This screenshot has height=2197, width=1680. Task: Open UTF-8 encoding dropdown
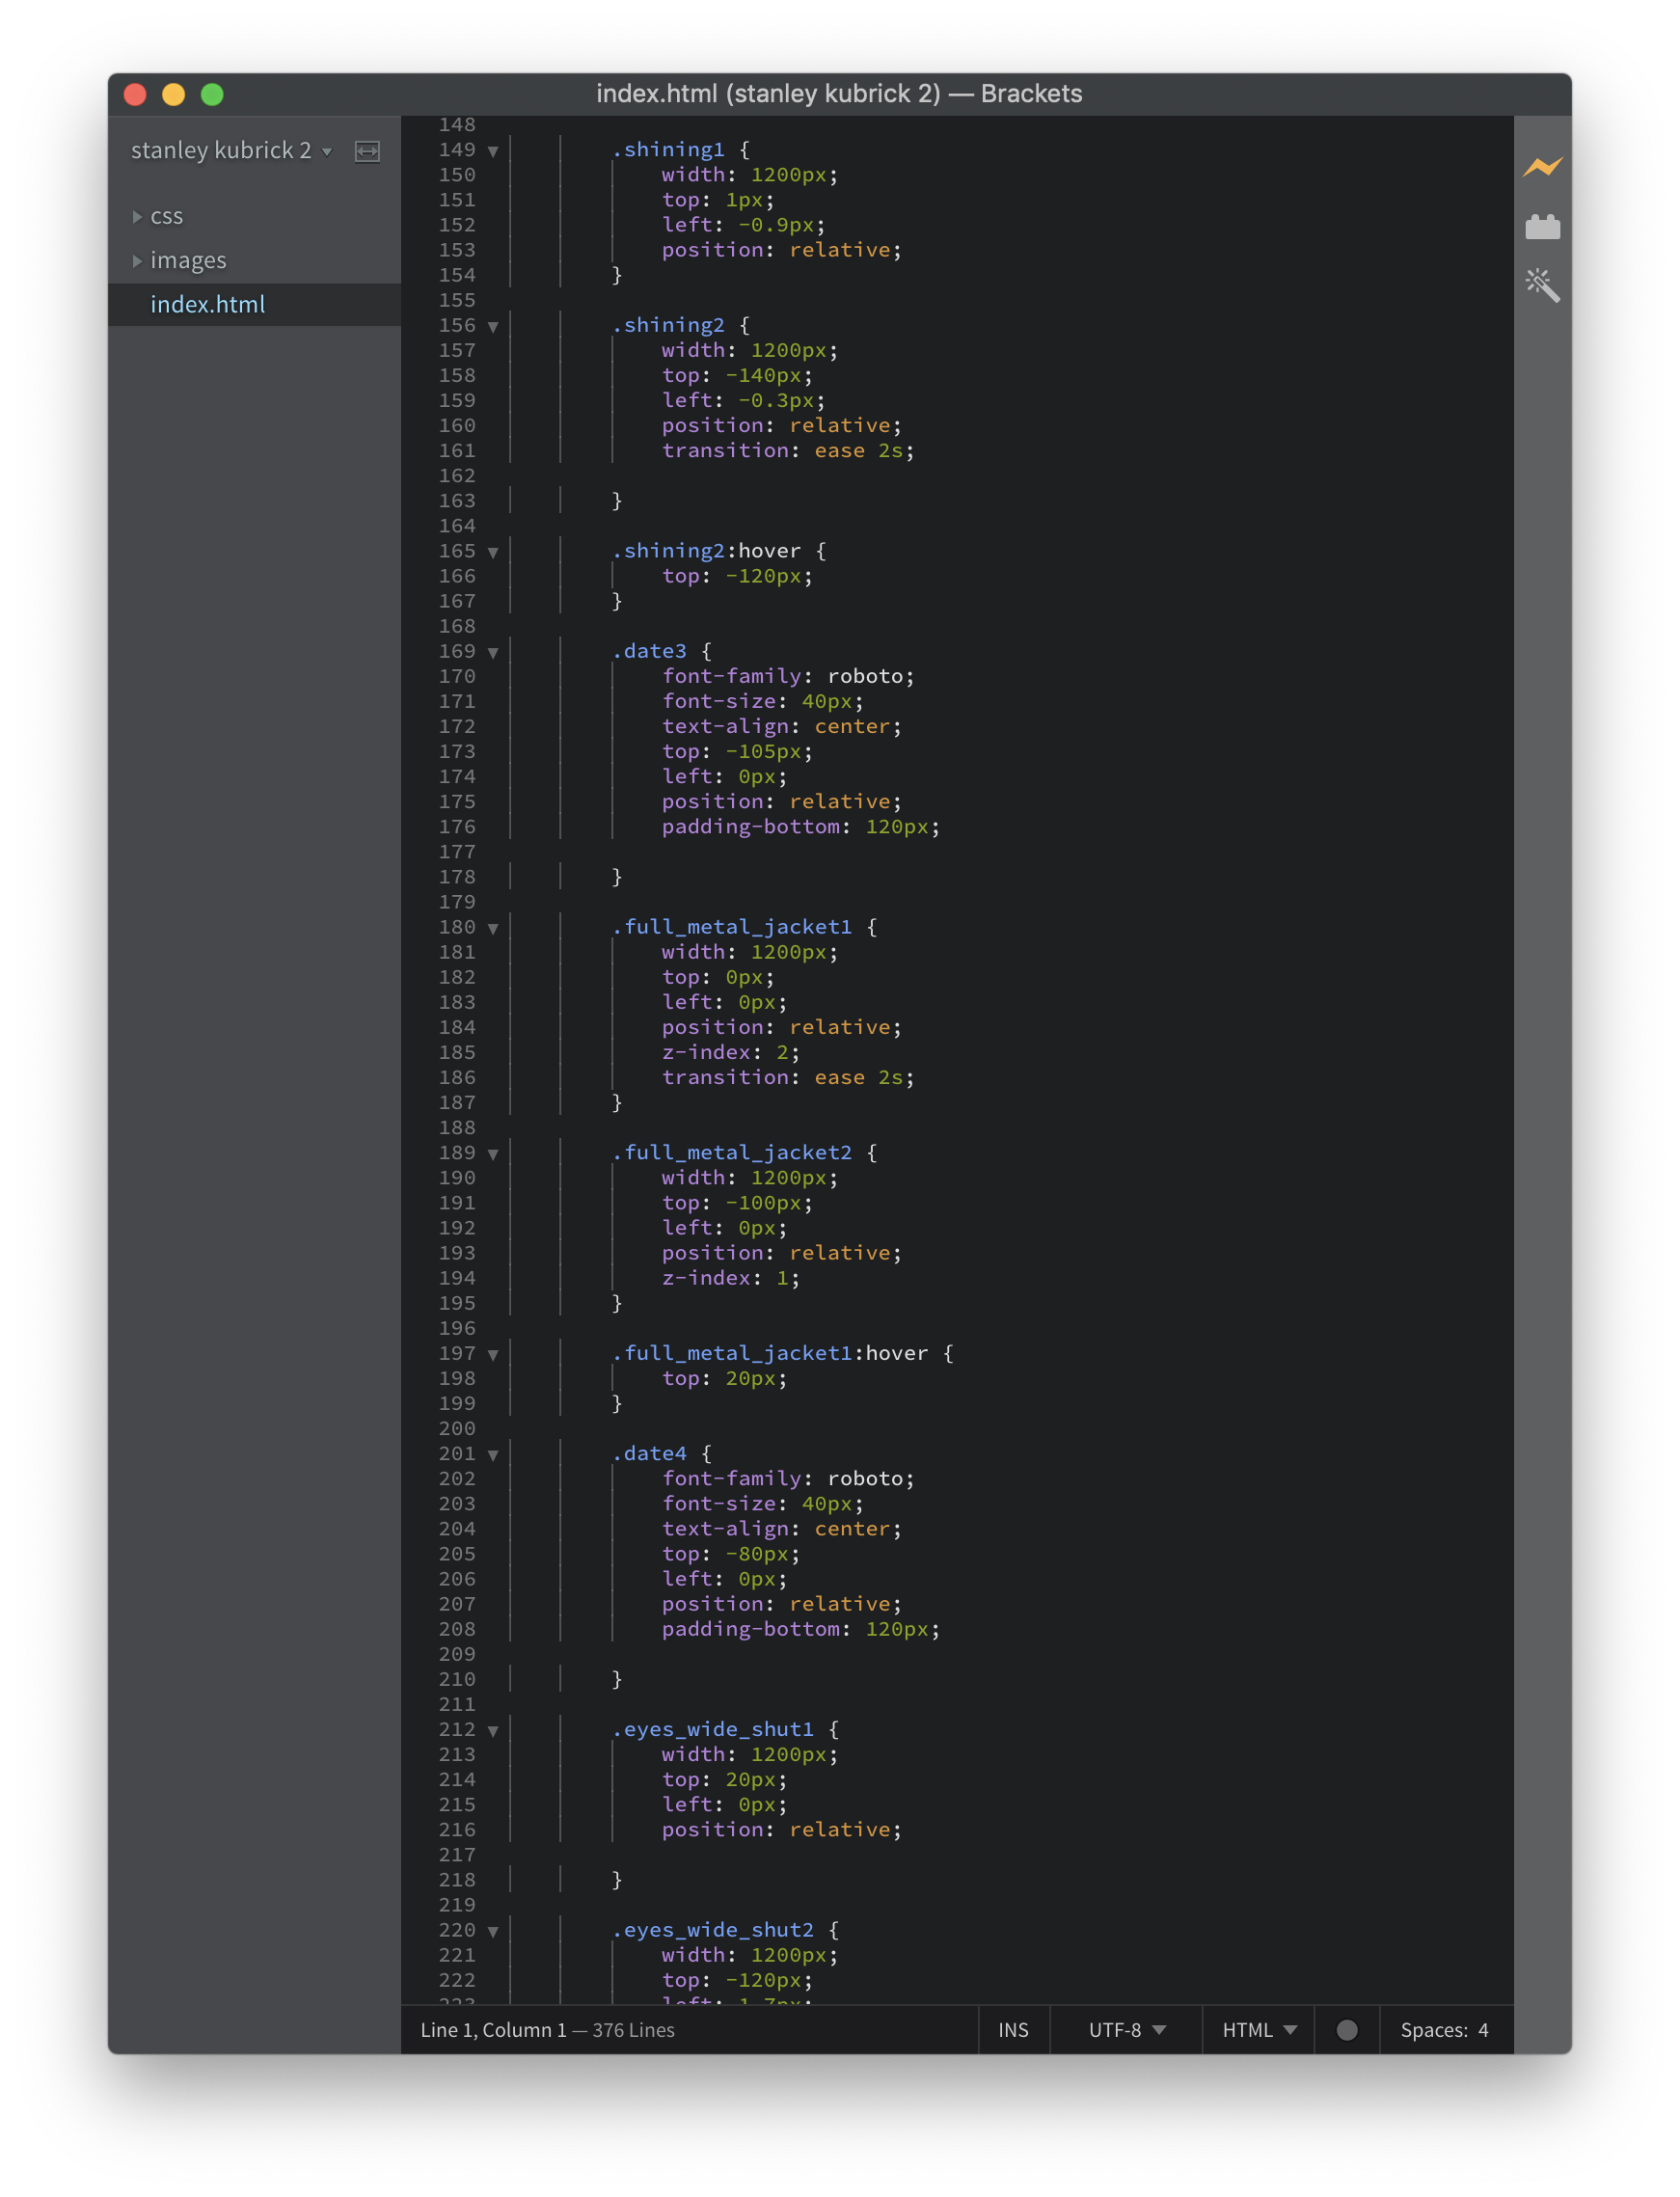coord(1126,2029)
